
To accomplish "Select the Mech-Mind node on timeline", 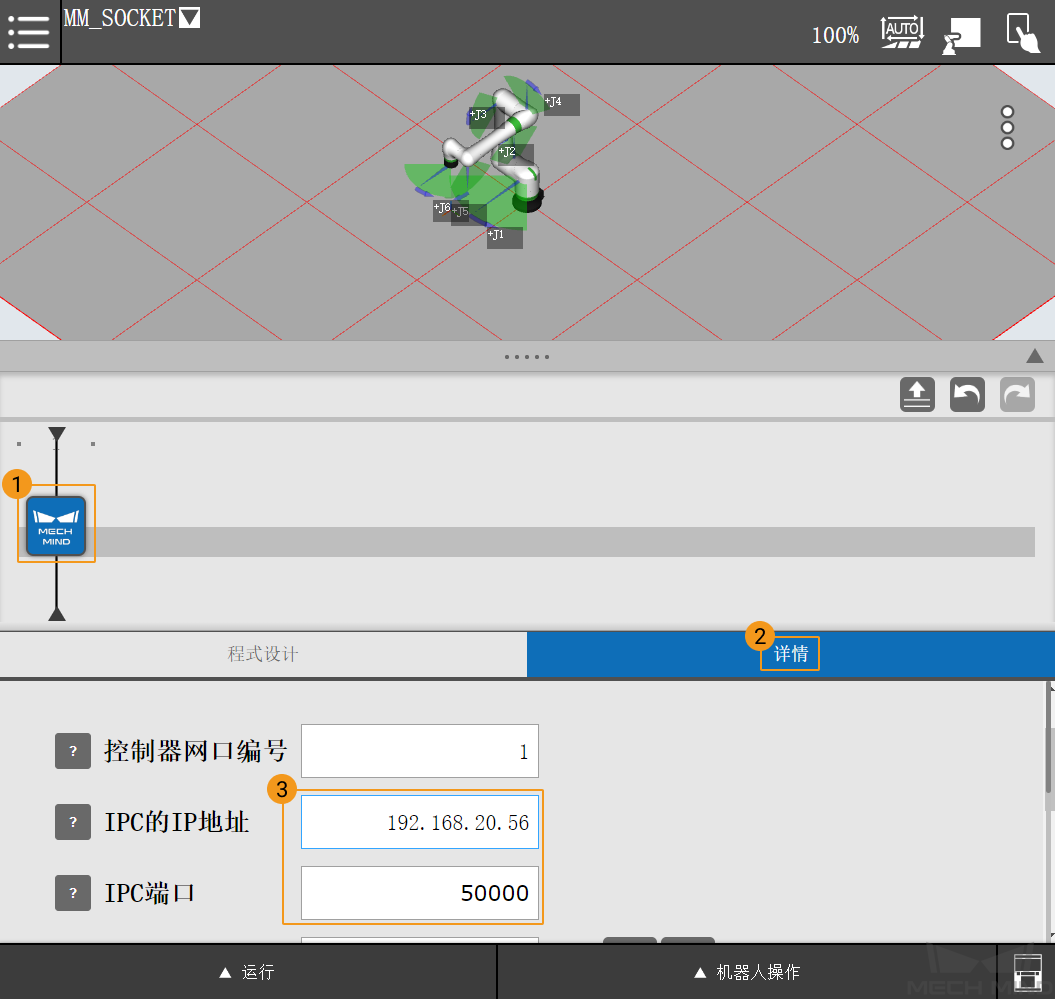I will click(56, 526).
